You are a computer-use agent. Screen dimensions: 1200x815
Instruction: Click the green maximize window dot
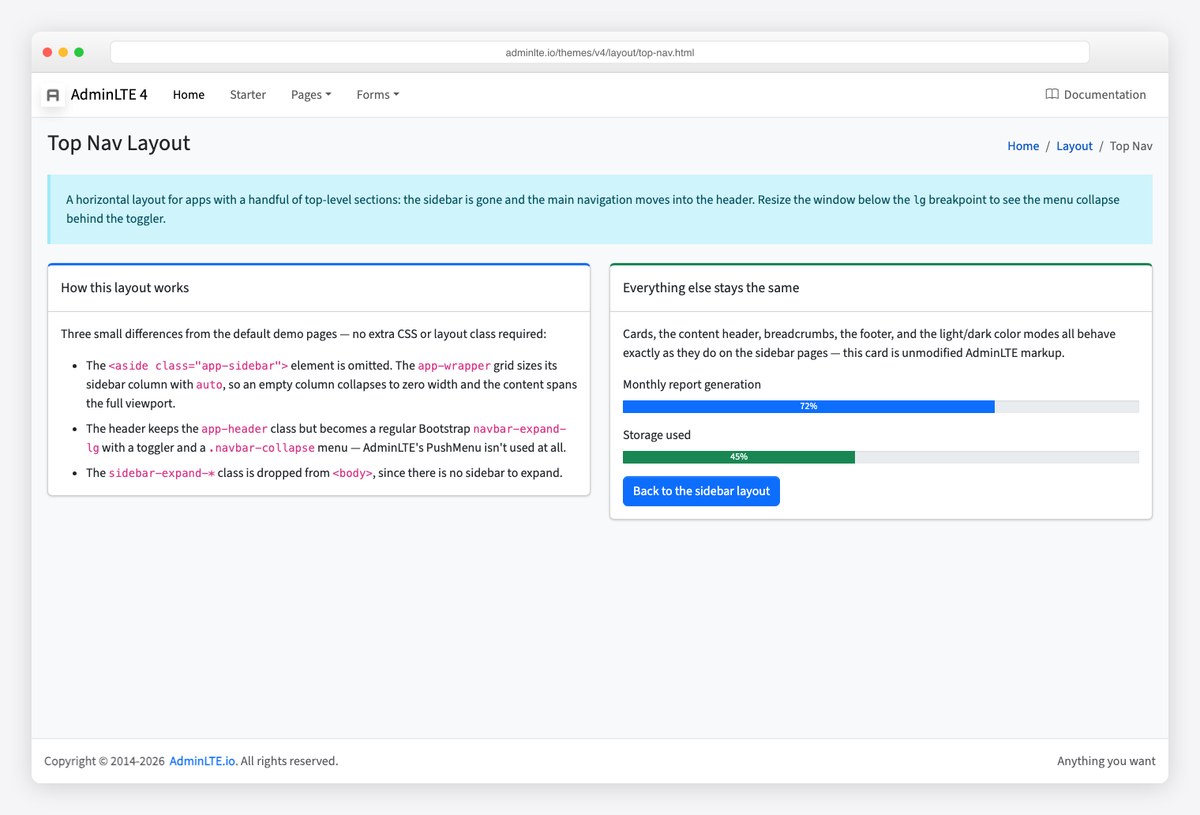[x=79, y=52]
